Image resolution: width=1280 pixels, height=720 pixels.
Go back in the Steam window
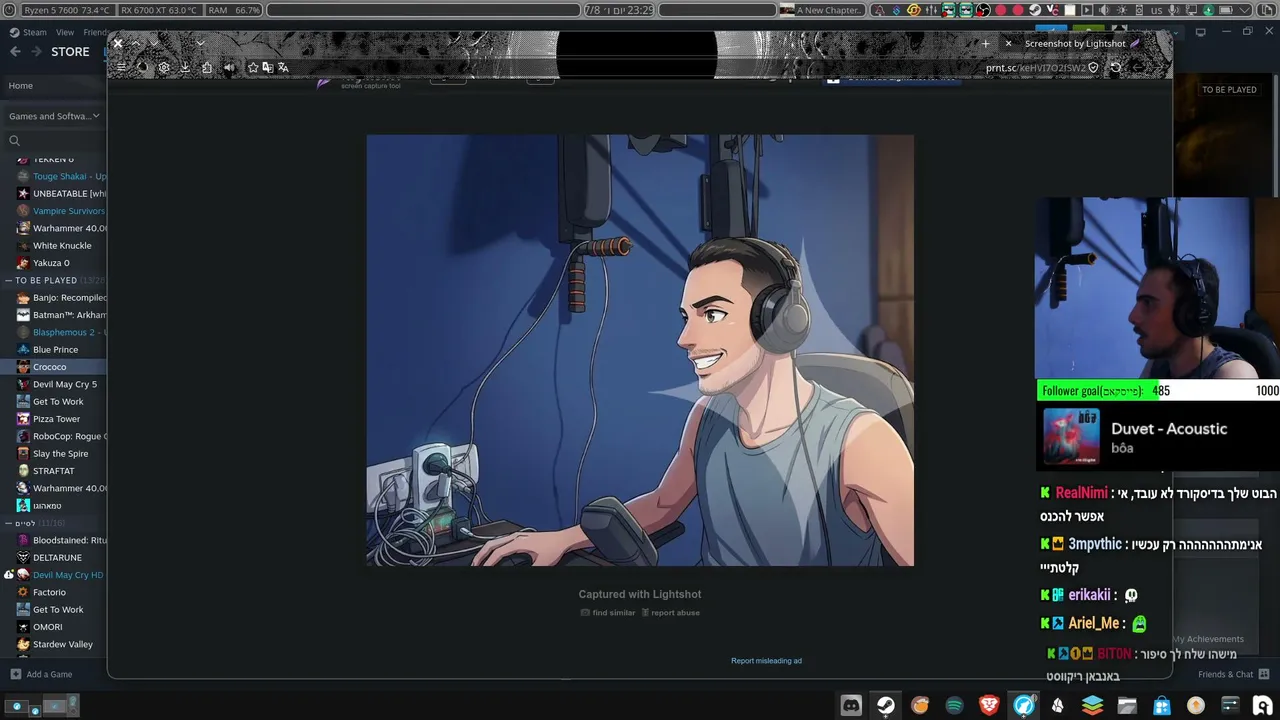(15, 52)
